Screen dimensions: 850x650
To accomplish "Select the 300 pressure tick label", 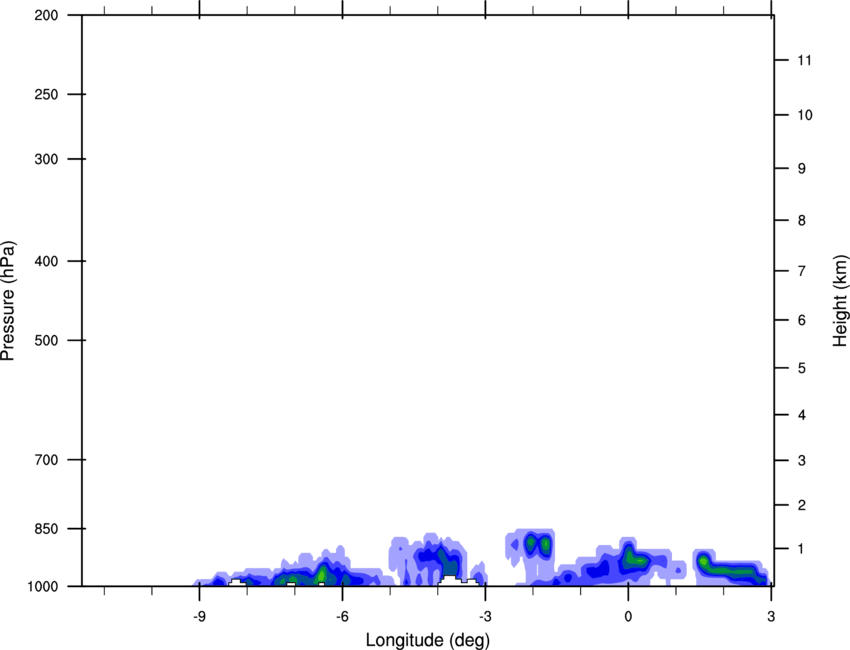I will tap(46, 159).
